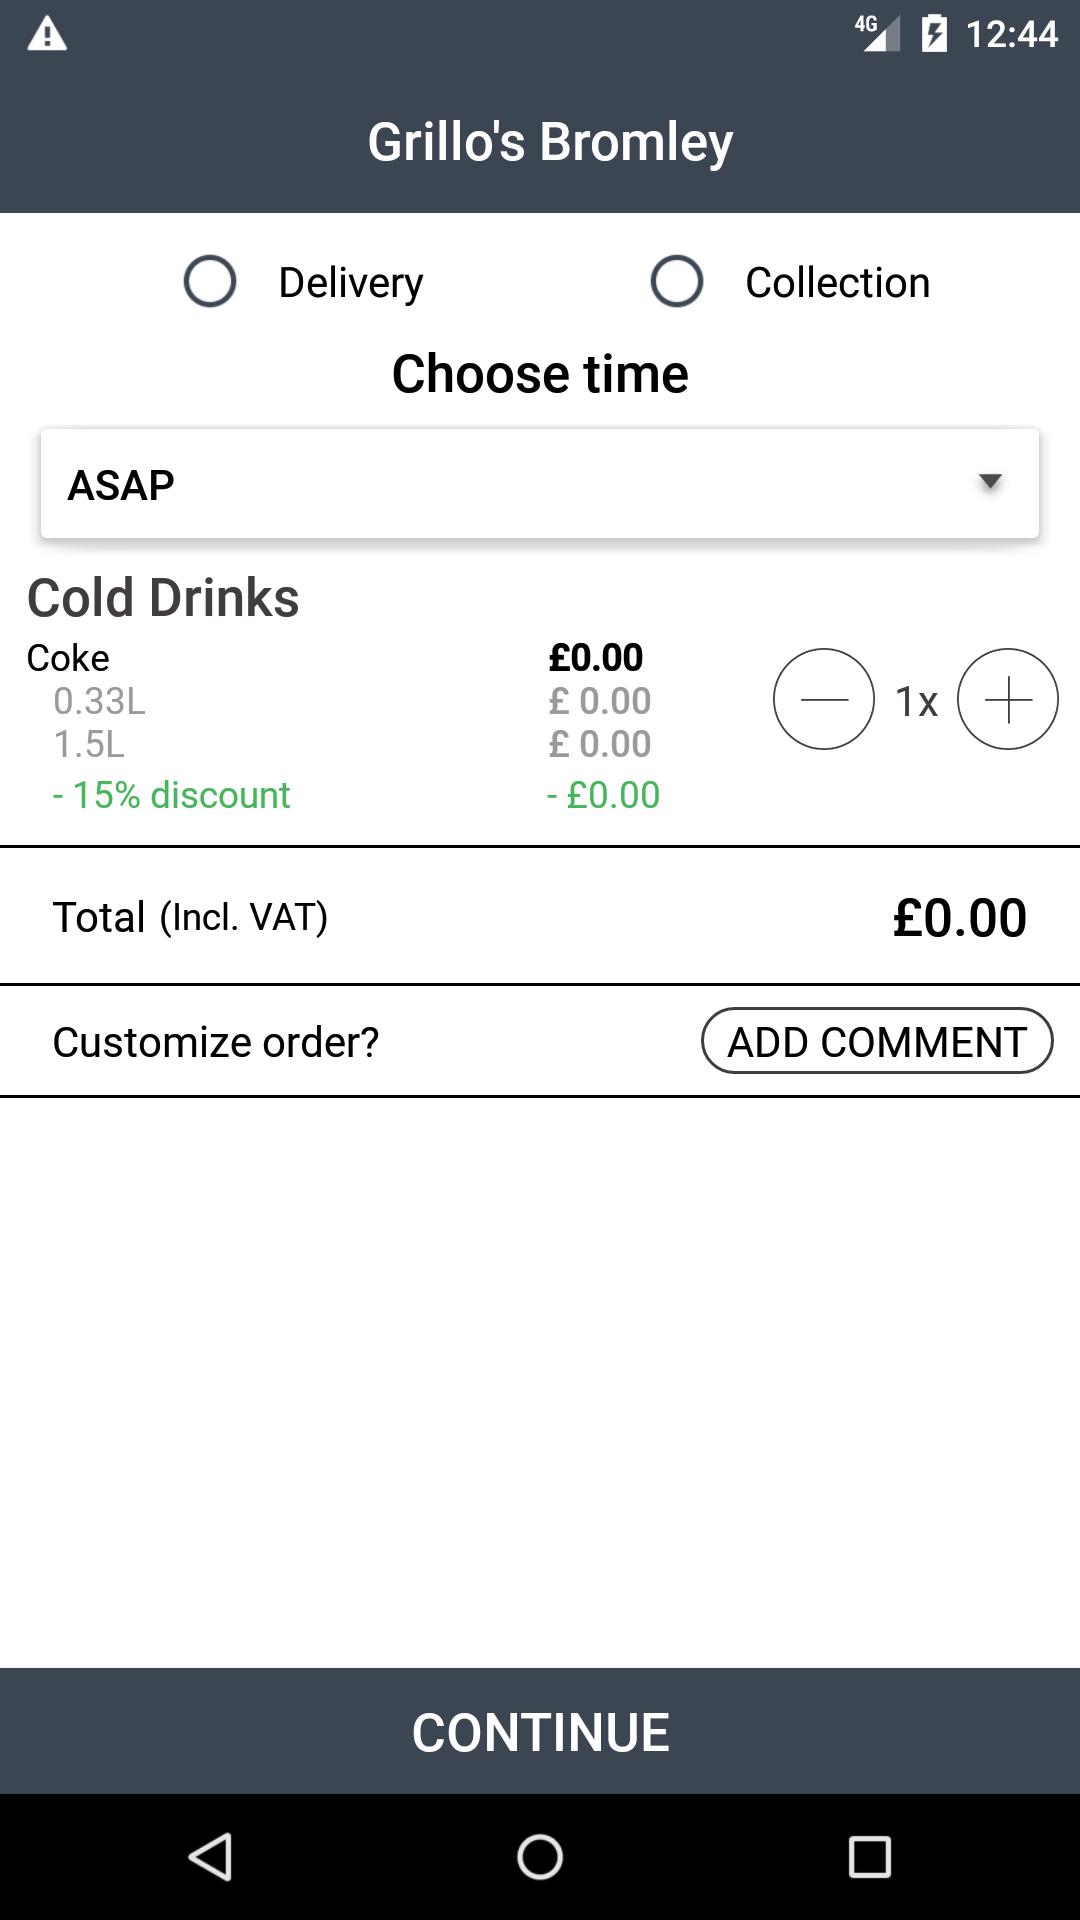Image resolution: width=1080 pixels, height=1920 pixels.
Task: Tap the CONTINUE button
Action: point(540,1731)
